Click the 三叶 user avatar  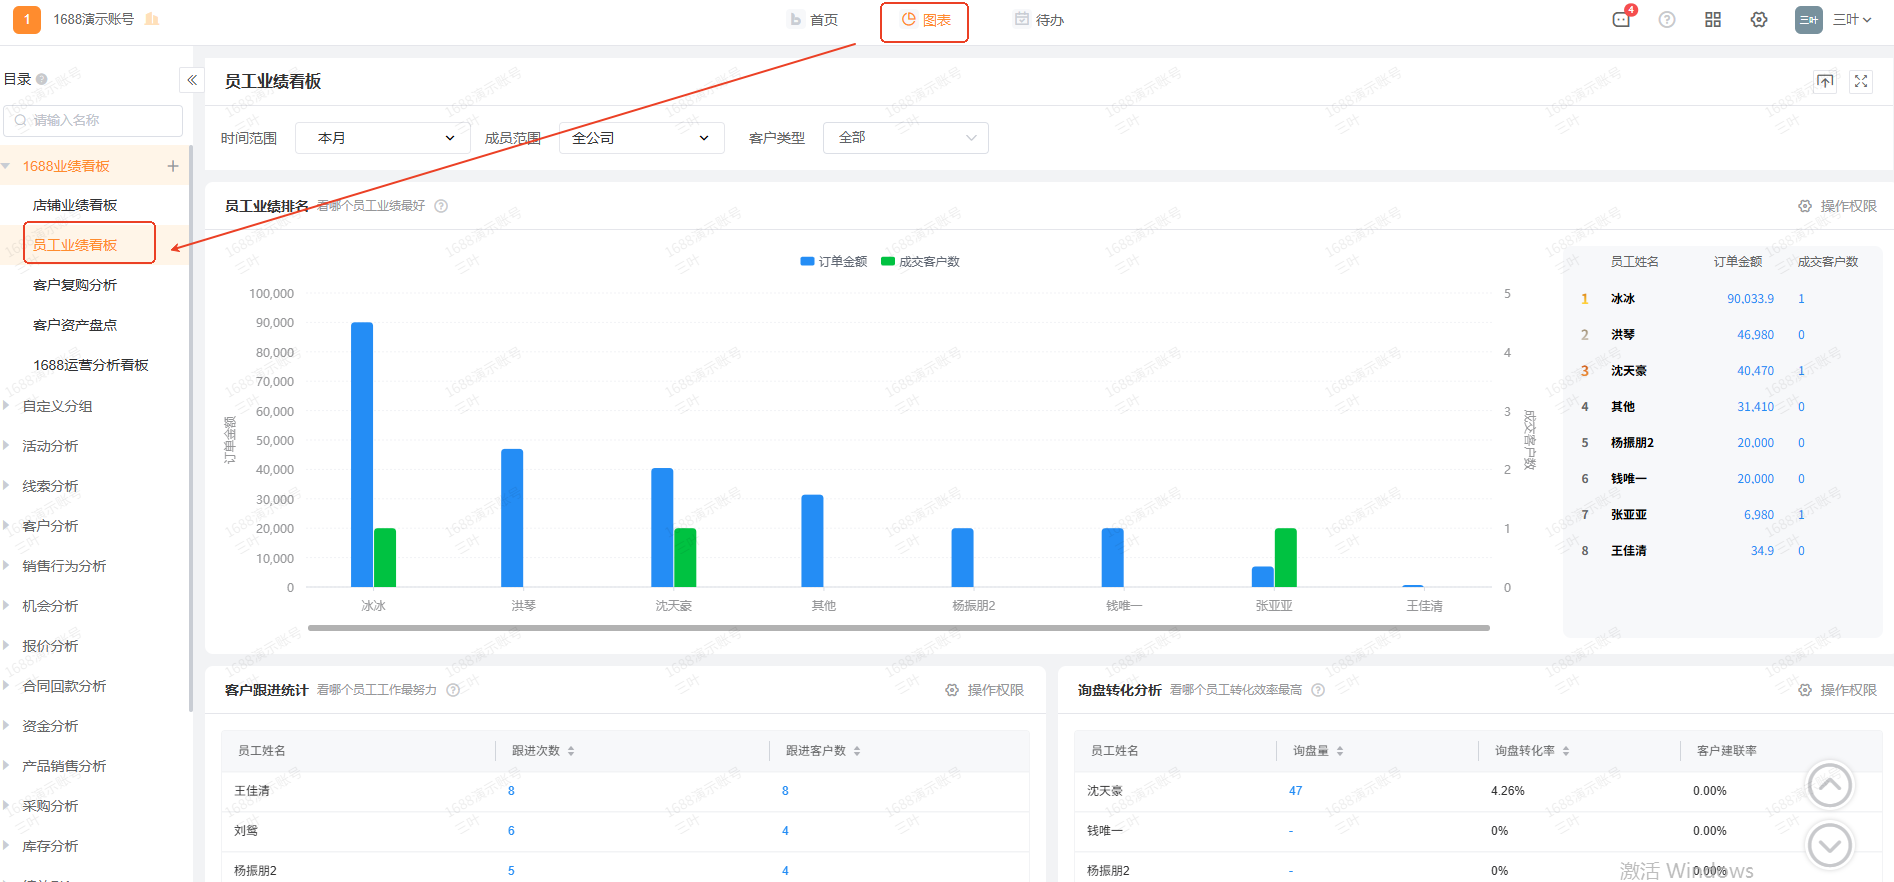point(1809,20)
